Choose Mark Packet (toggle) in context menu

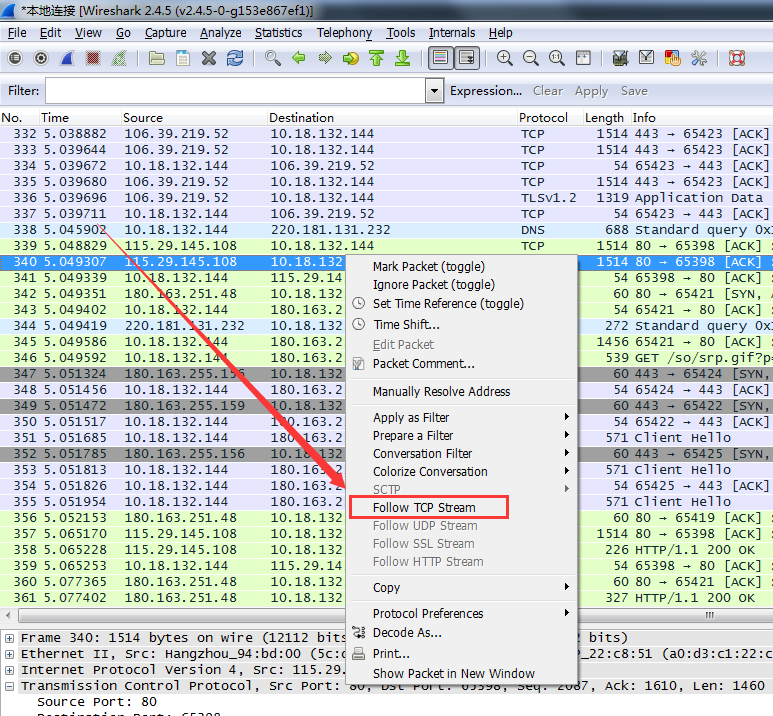[428, 267]
